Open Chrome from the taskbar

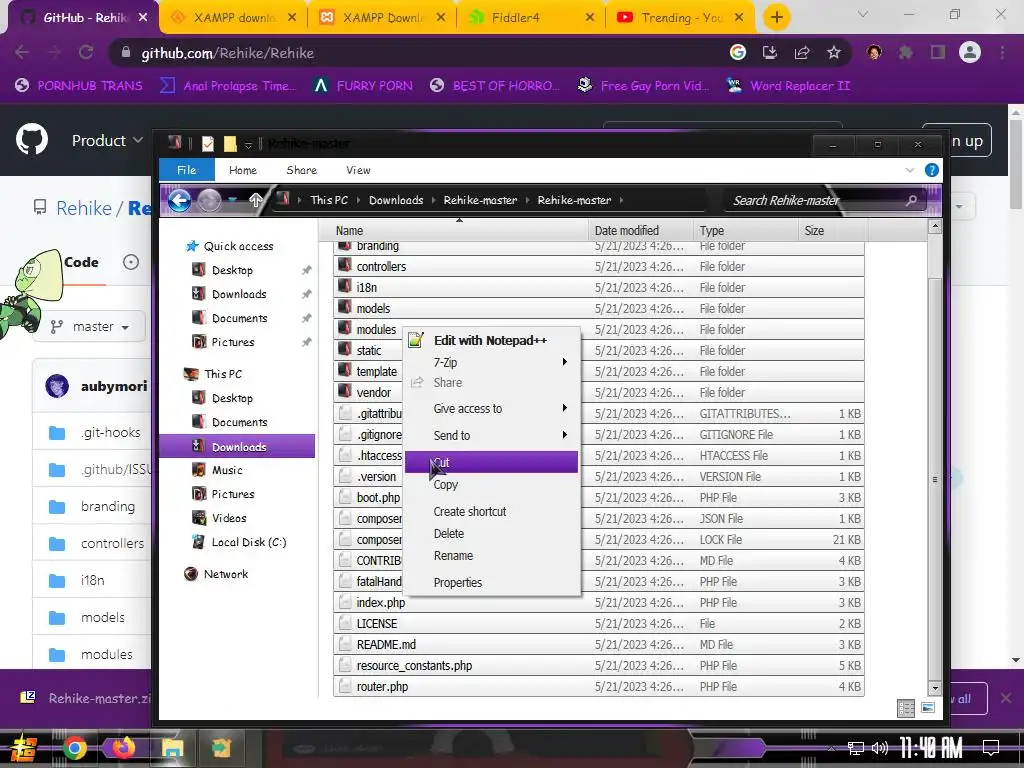[74, 748]
